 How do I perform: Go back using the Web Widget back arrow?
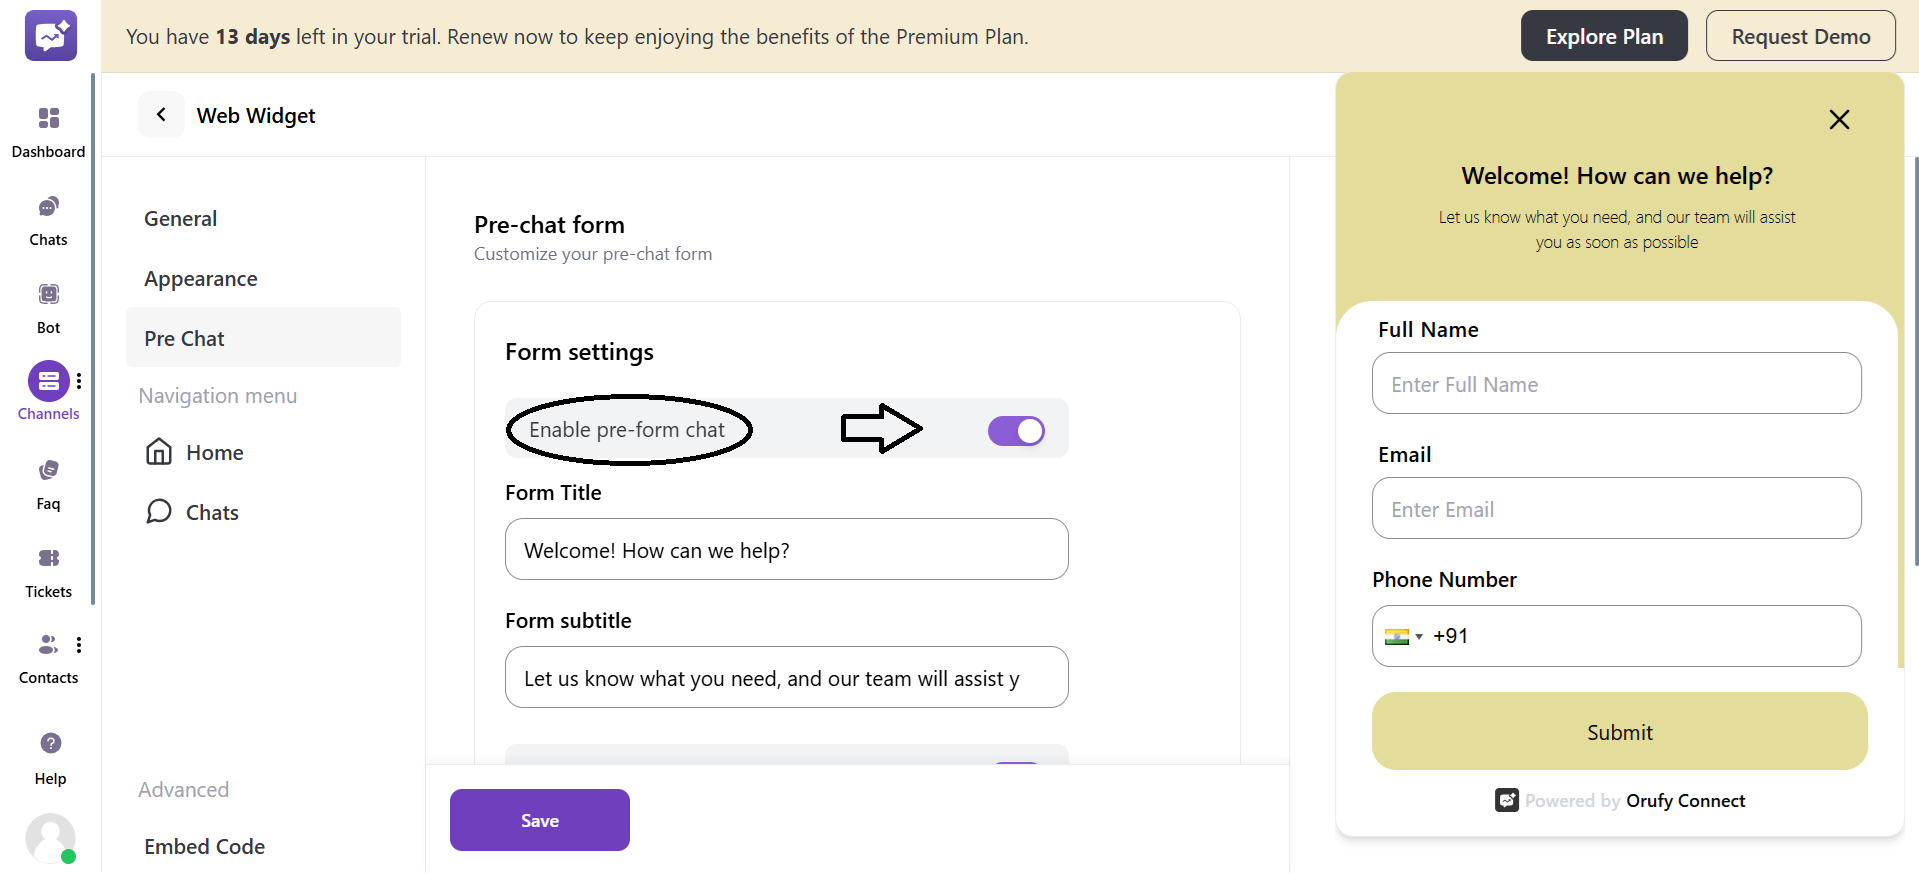tap(161, 114)
